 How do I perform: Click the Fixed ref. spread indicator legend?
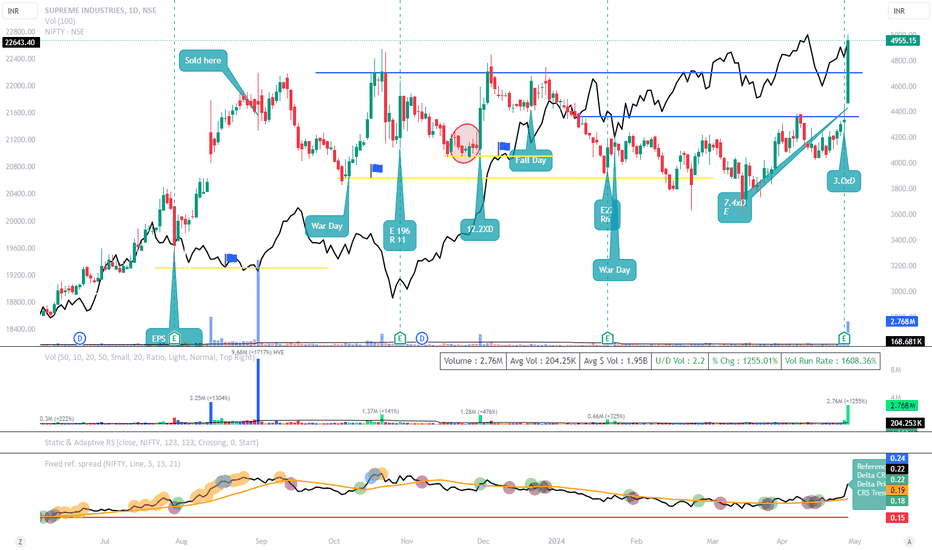point(112,464)
